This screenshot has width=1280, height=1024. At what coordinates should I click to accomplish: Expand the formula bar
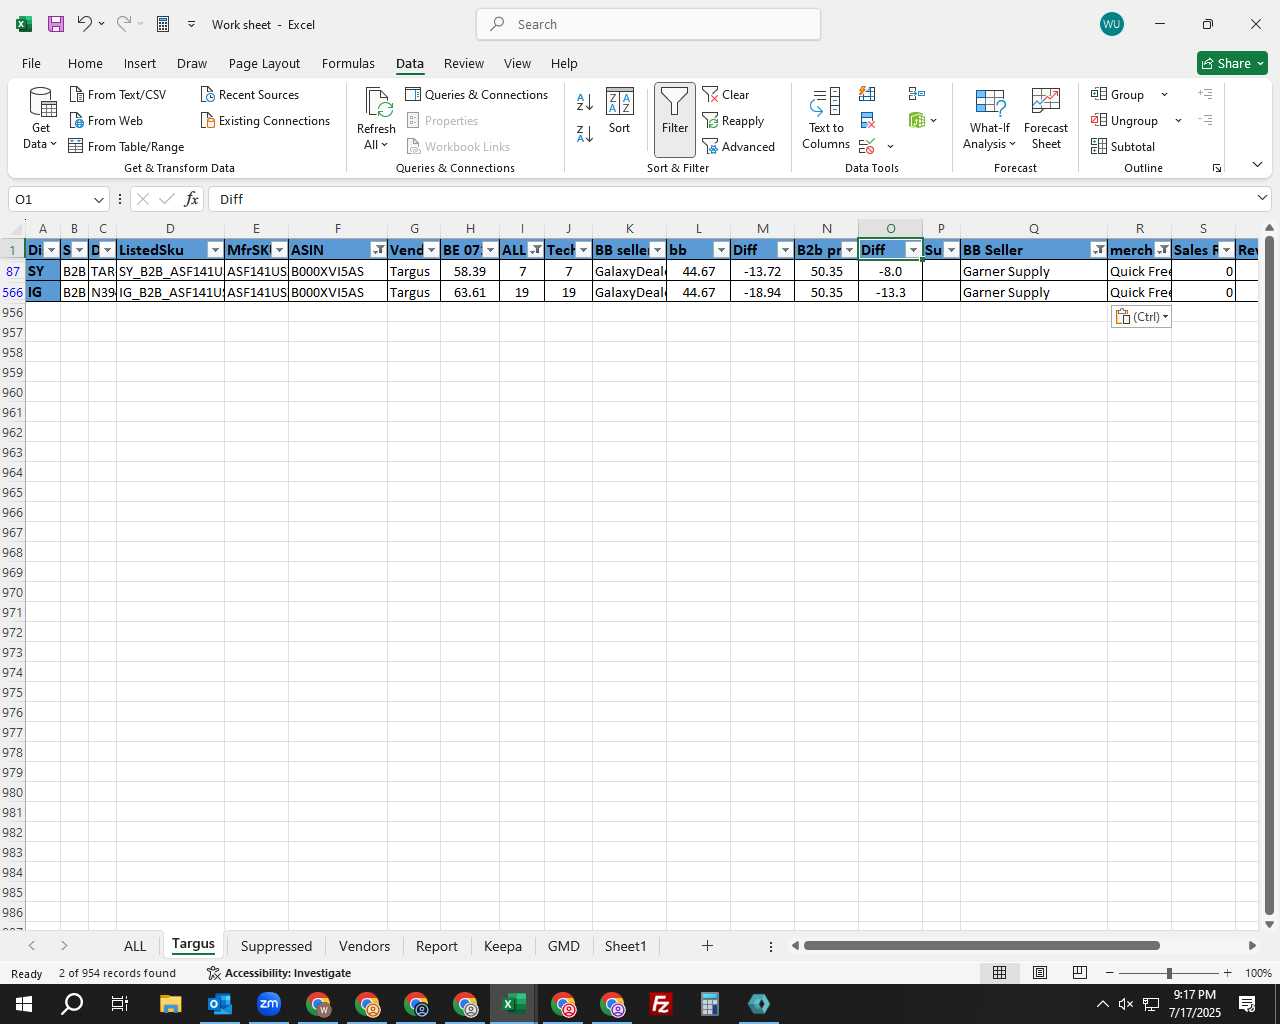pyautogui.click(x=1262, y=198)
